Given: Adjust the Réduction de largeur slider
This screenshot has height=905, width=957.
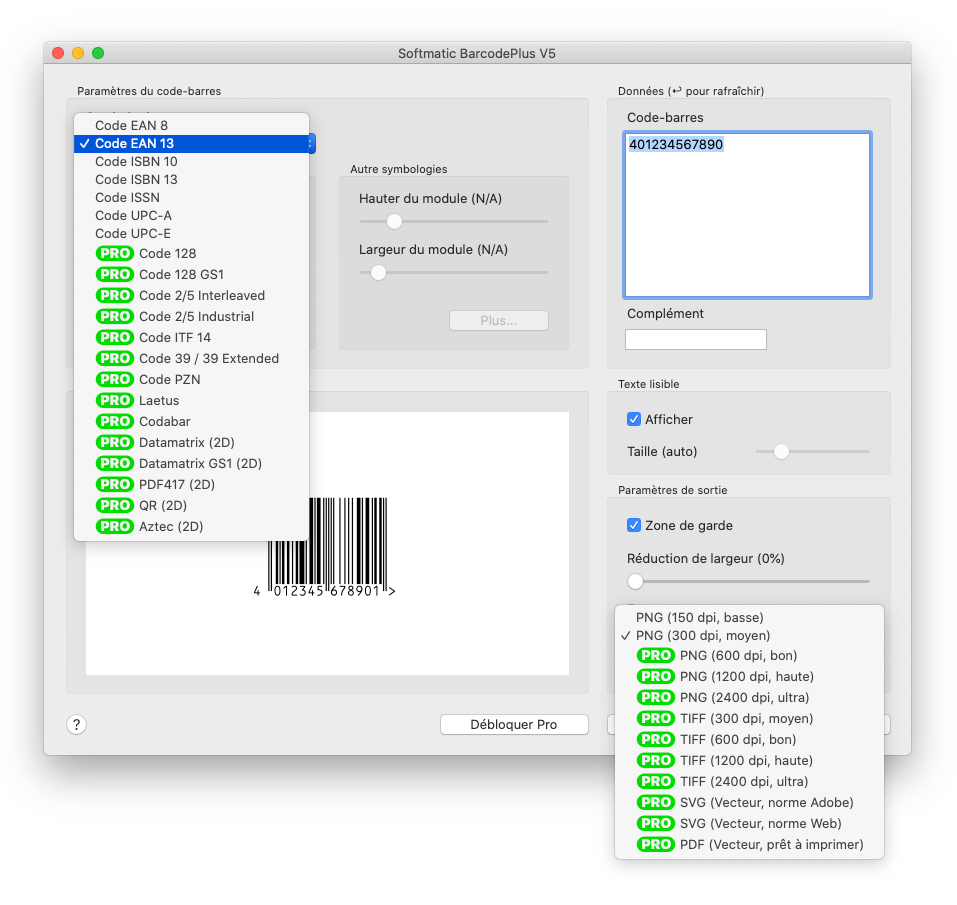Looking at the screenshot, I should [636, 581].
